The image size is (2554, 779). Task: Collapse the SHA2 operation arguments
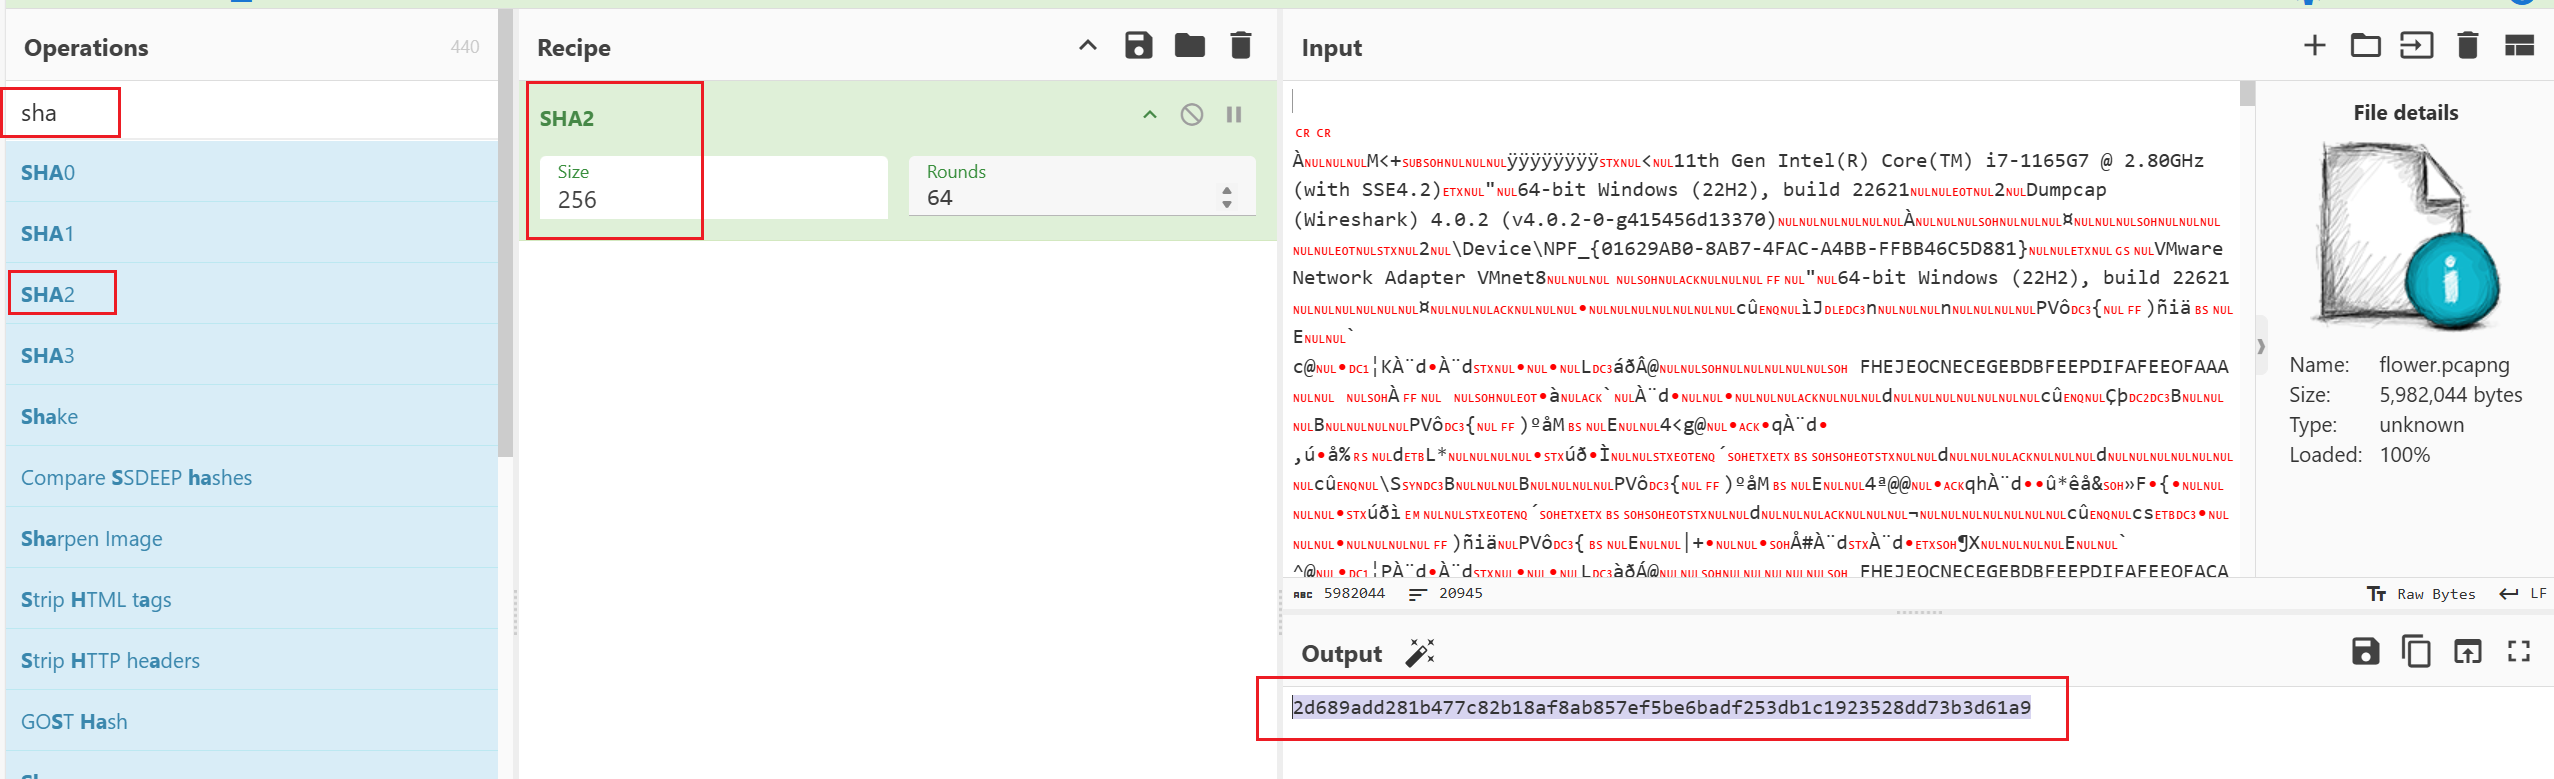1150,115
